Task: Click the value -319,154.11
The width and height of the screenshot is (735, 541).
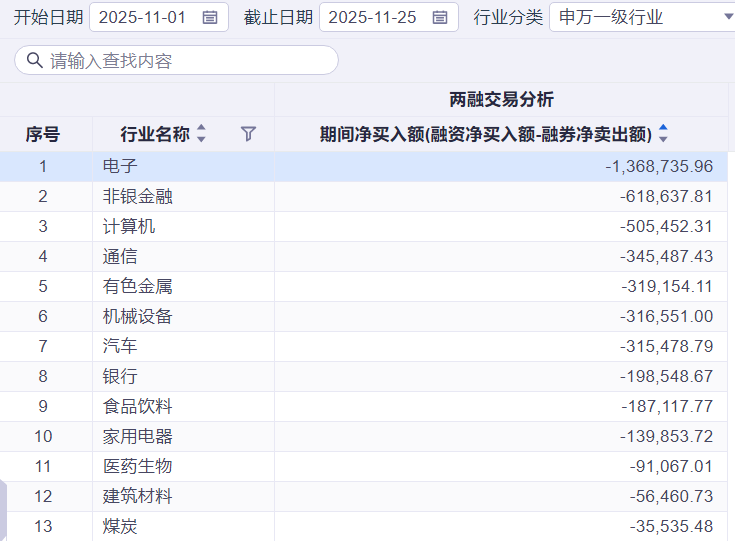Action: tap(667, 286)
